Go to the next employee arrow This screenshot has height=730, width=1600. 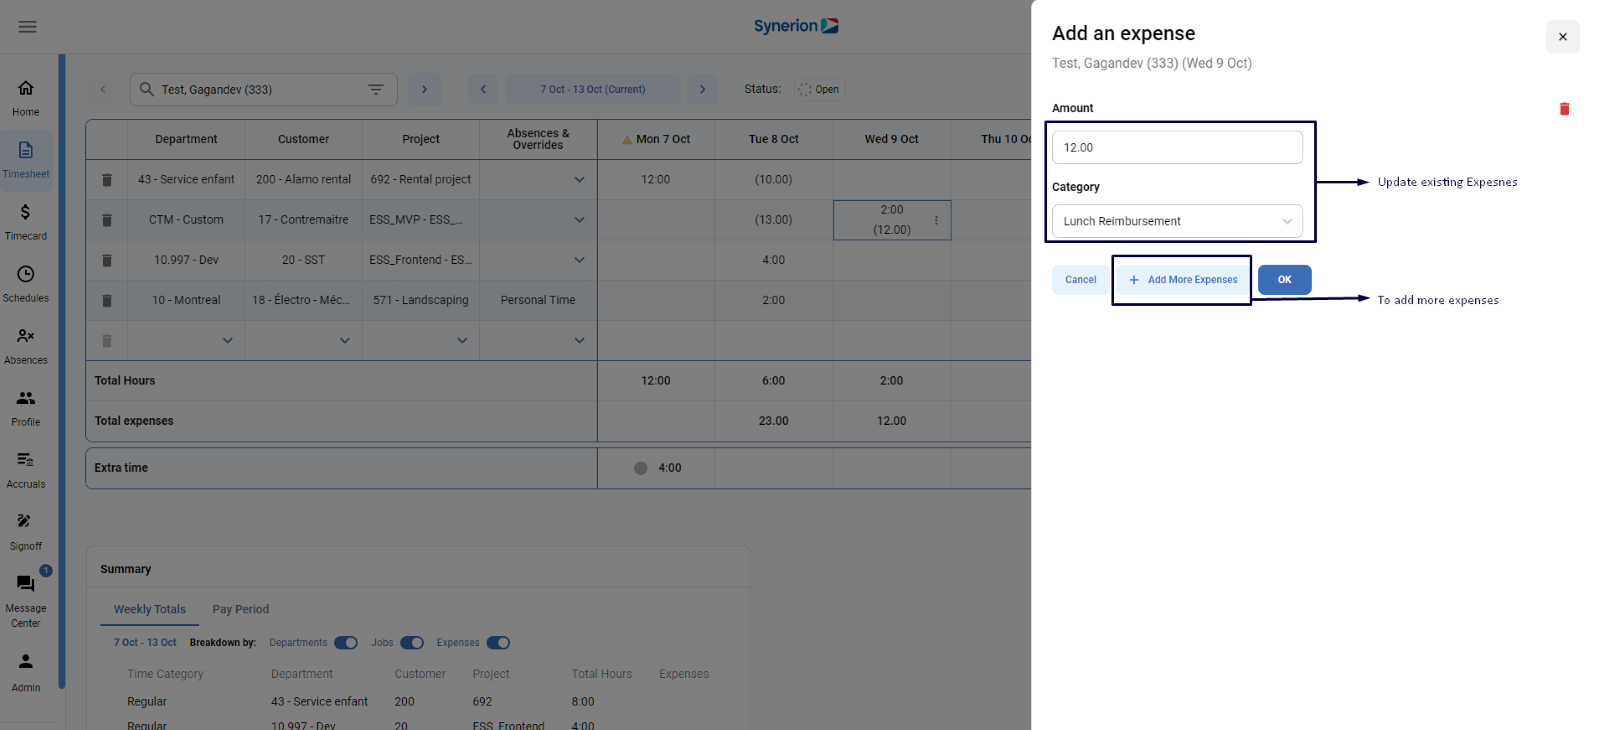click(424, 89)
